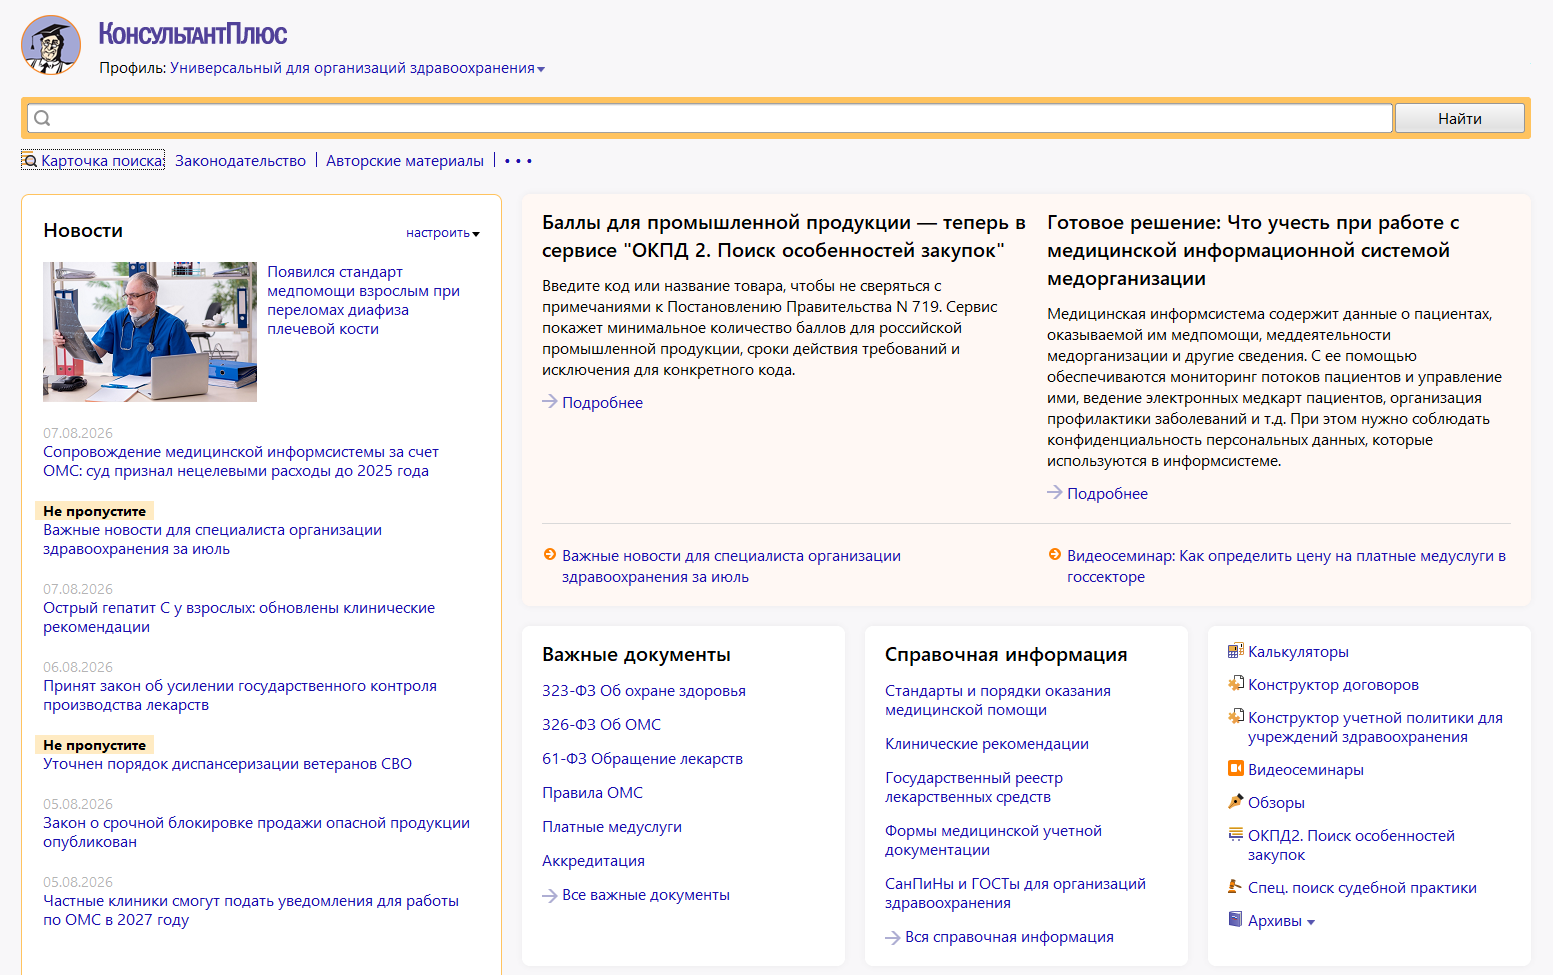The image size is (1553, 975).
Task: Click the ConsultantPlus professor logo icon
Action: click(51, 45)
